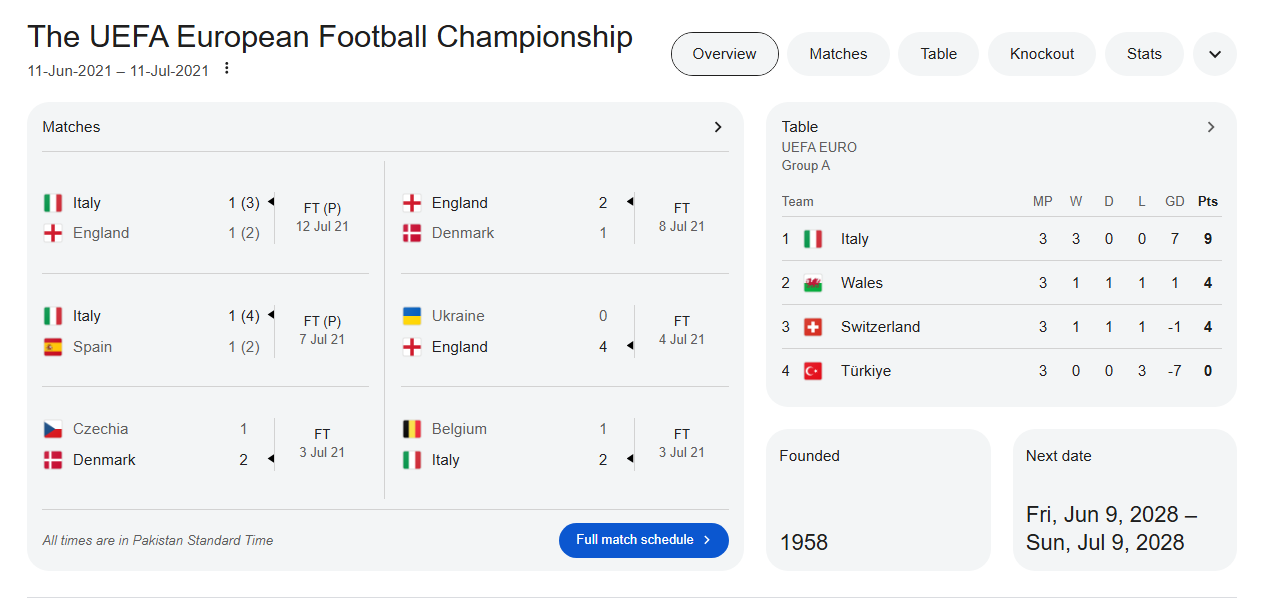Click the Switzerland flag in table
The image size is (1282, 599).
[813, 327]
